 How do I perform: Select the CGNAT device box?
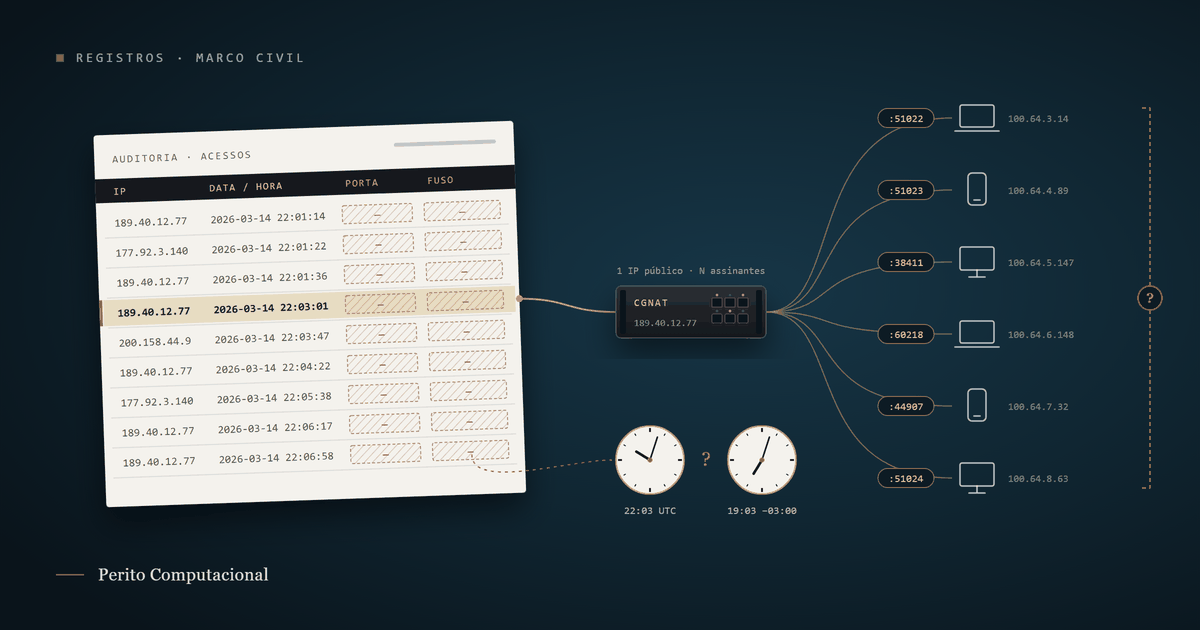click(x=691, y=311)
